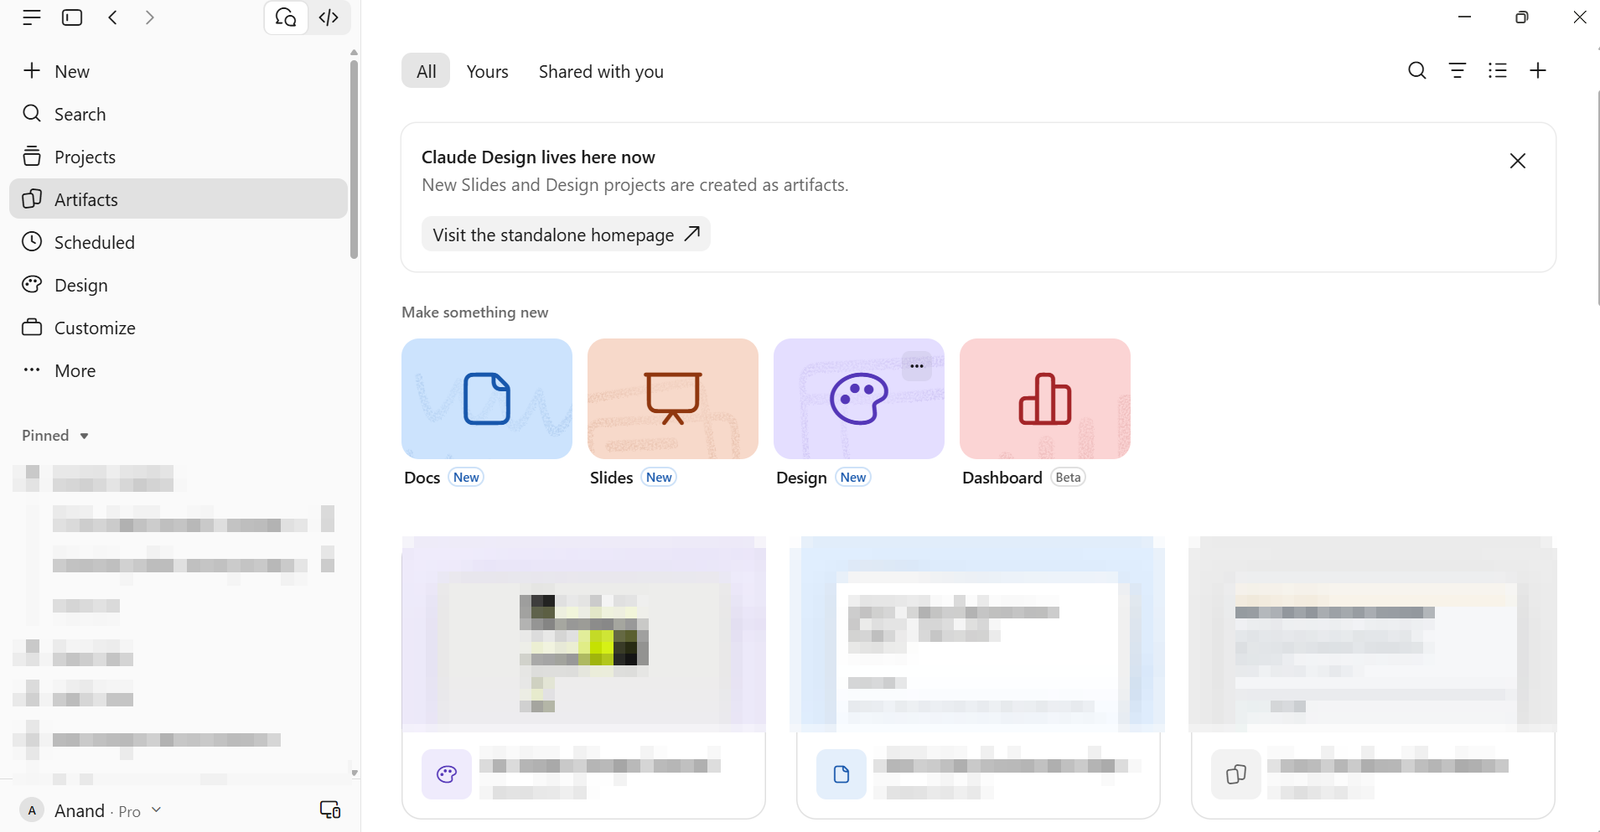Open Customize in the sidebar
This screenshot has width=1600, height=832.
[x=179, y=328]
